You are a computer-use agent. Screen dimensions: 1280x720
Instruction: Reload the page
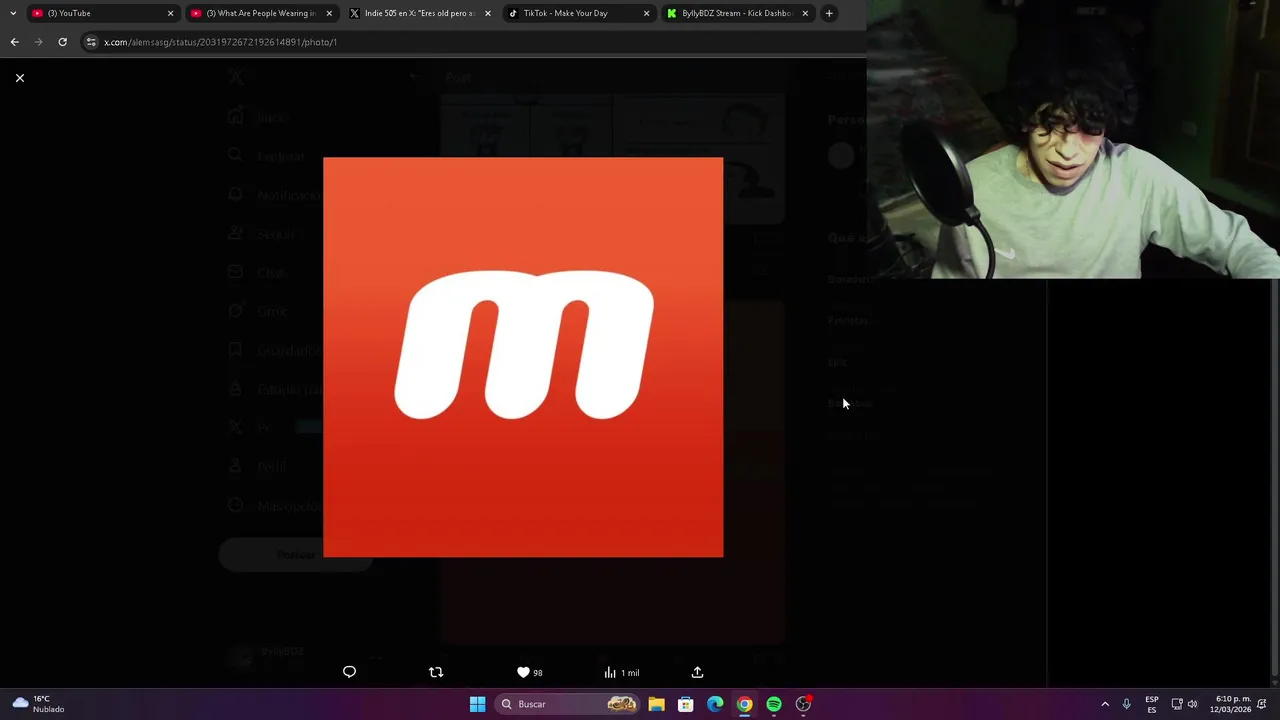(62, 42)
